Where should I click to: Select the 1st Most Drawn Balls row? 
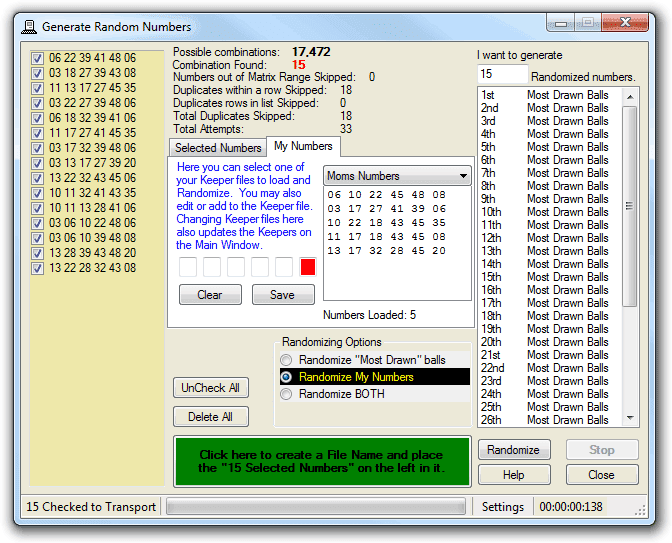tap(550, 95)
